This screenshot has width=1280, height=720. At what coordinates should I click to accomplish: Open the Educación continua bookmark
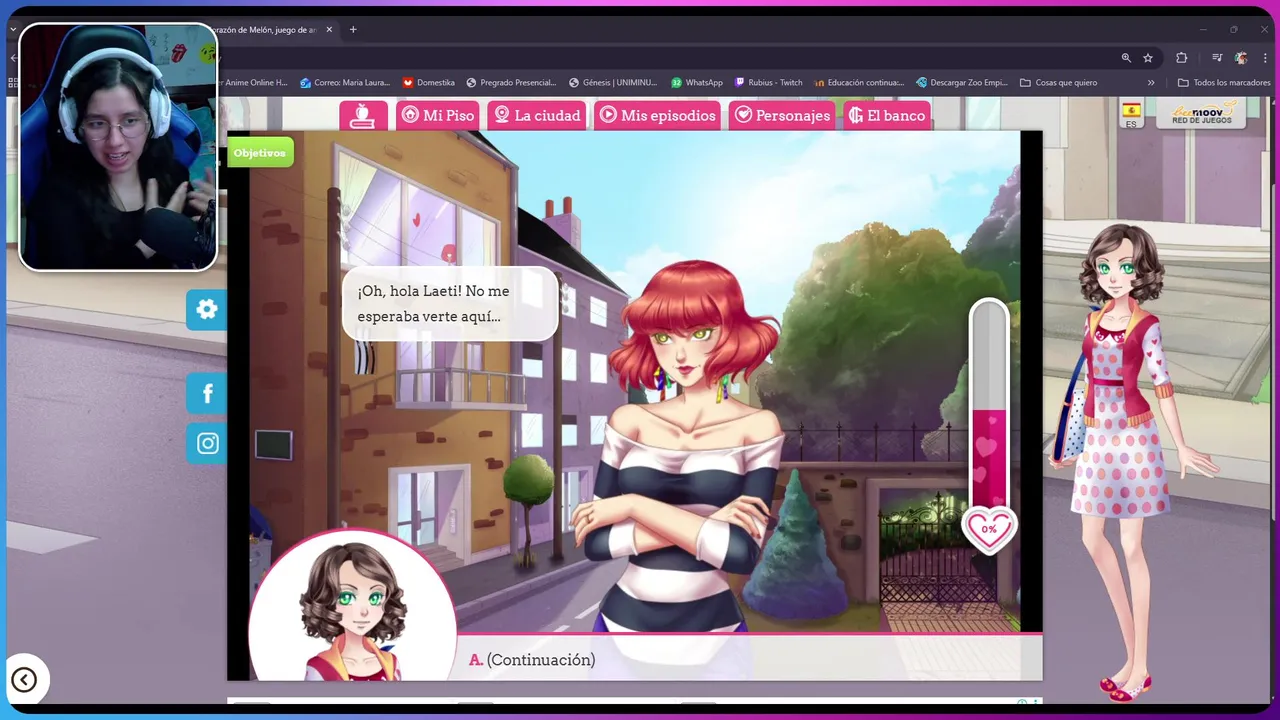(859, 83)
